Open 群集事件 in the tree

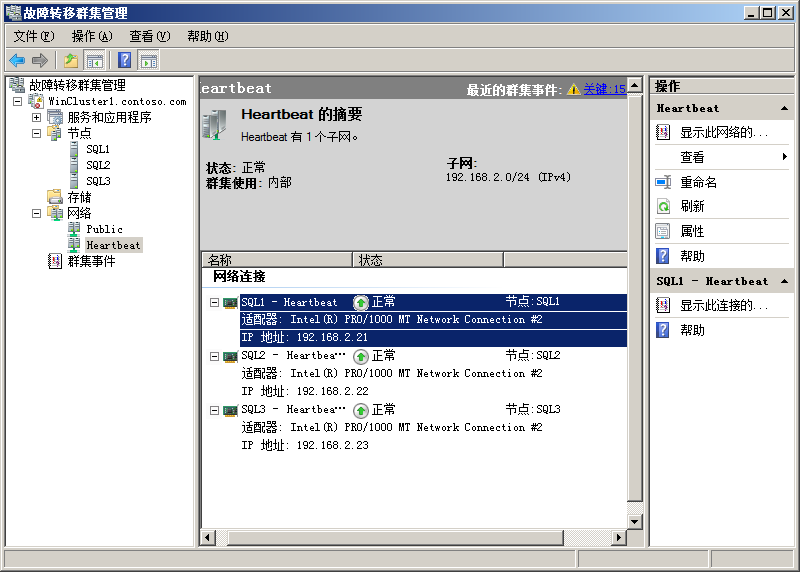(91, 261)
